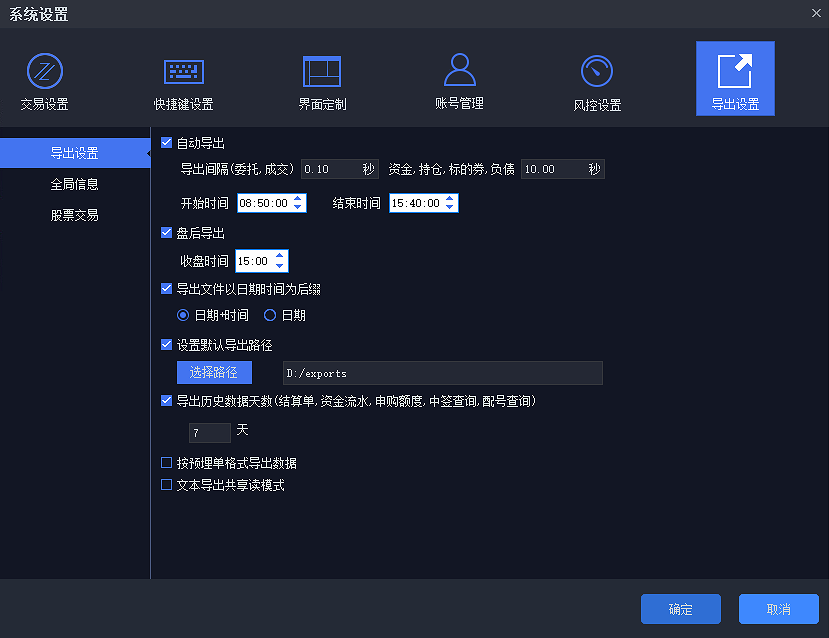The image size is (829, 638).
Task: Enable 按预埋单格式导出数据 checkbox
Action: click(167, 463)
